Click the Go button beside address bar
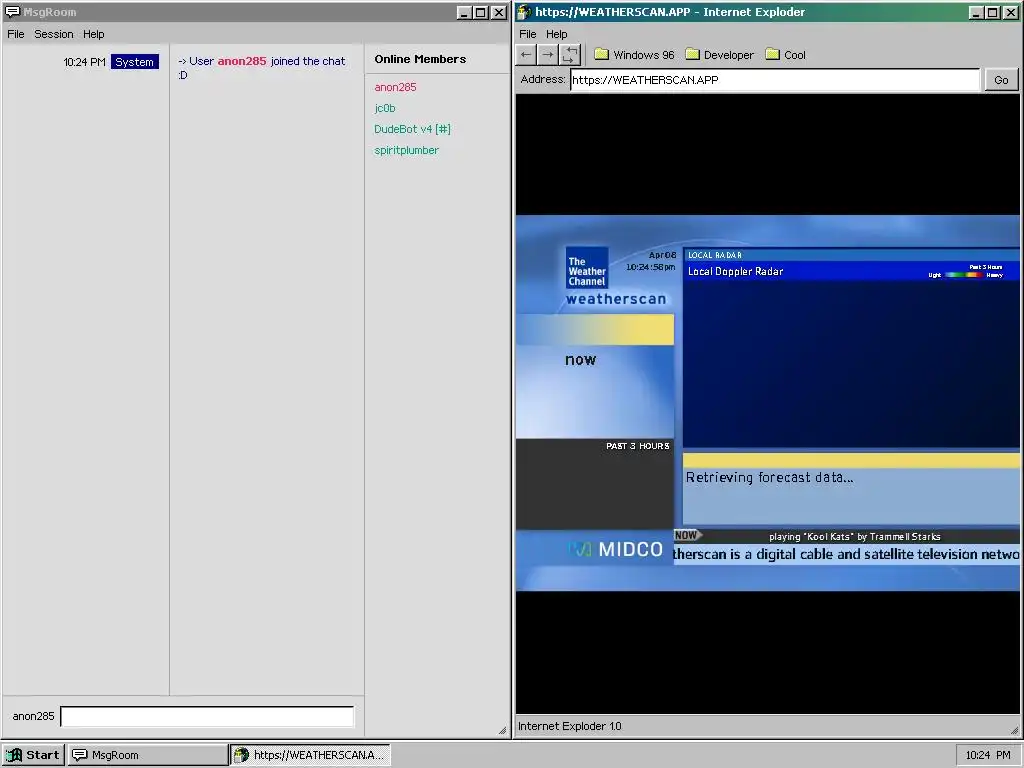The width and height of the screenshot is (1024, 768). (x=1001, y=80)
